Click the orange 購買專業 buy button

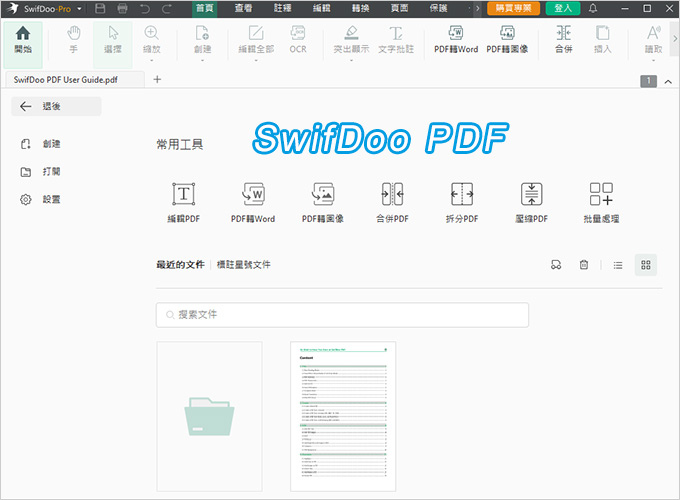tap(513, 8)
